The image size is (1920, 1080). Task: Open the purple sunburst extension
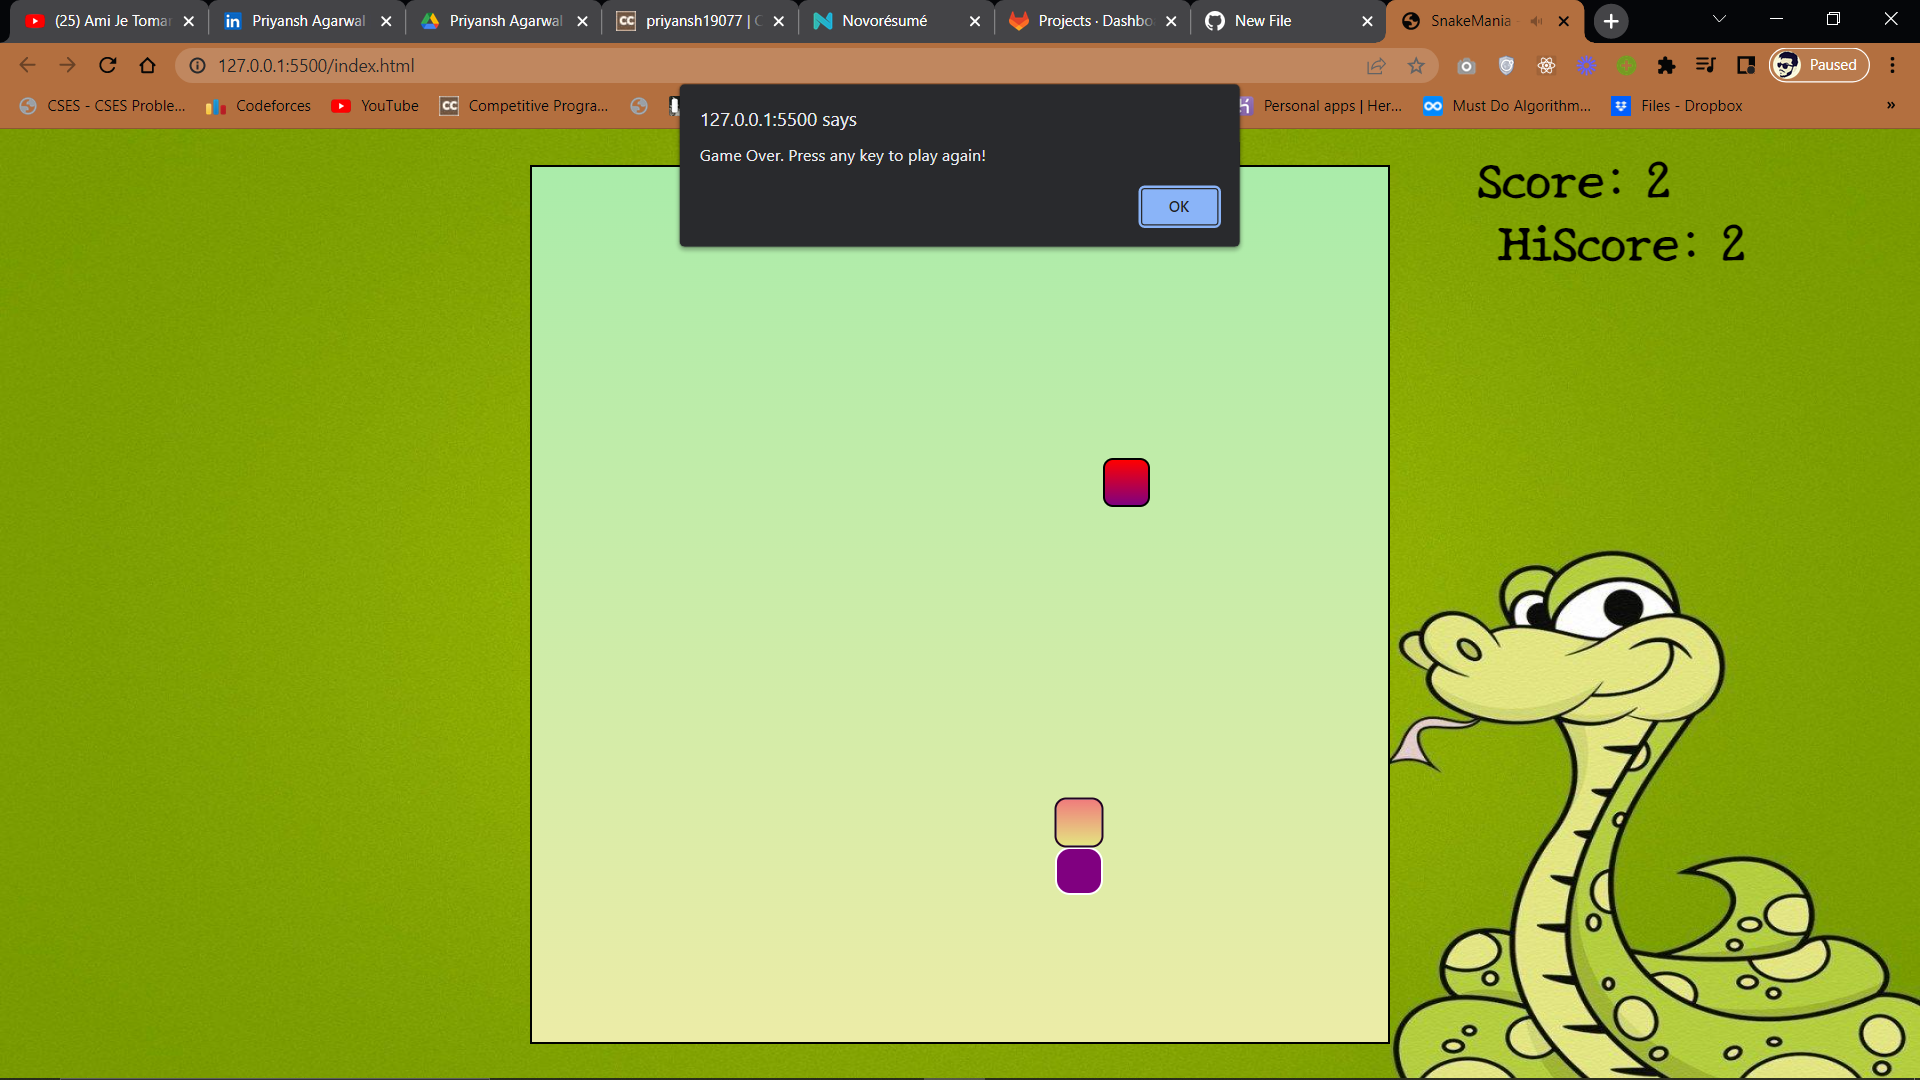(x=1586, y=65)
